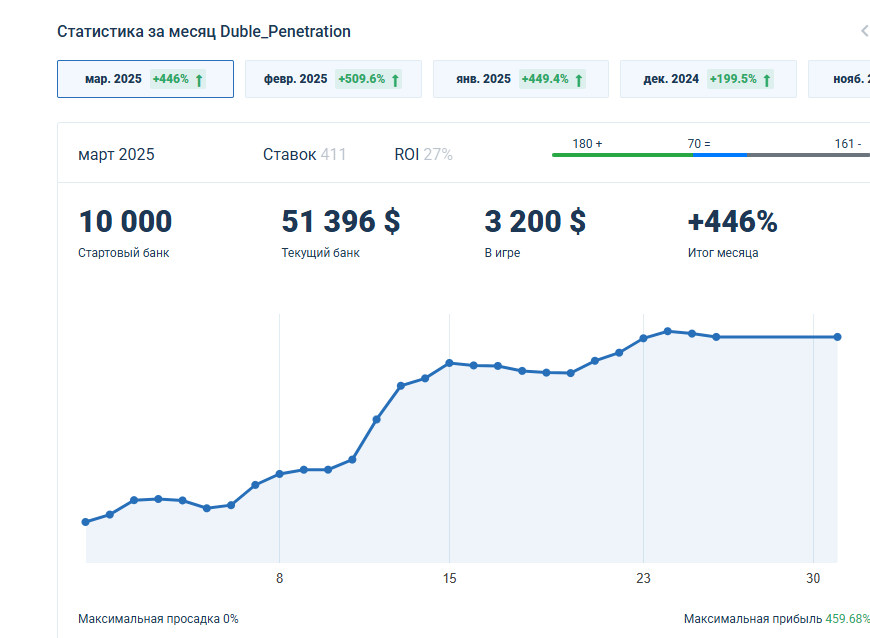Image resolution: width=870 pixels, height=638 pixels.
Task: Click the last data point on the chart
Action: point(837,337)
